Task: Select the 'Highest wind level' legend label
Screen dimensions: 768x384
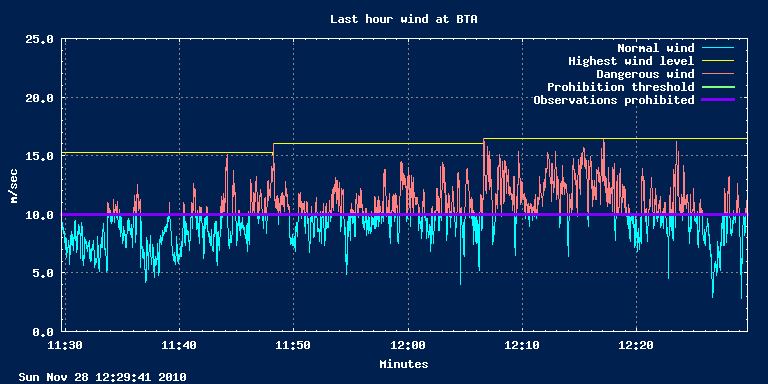Action: tap(631, 61)
